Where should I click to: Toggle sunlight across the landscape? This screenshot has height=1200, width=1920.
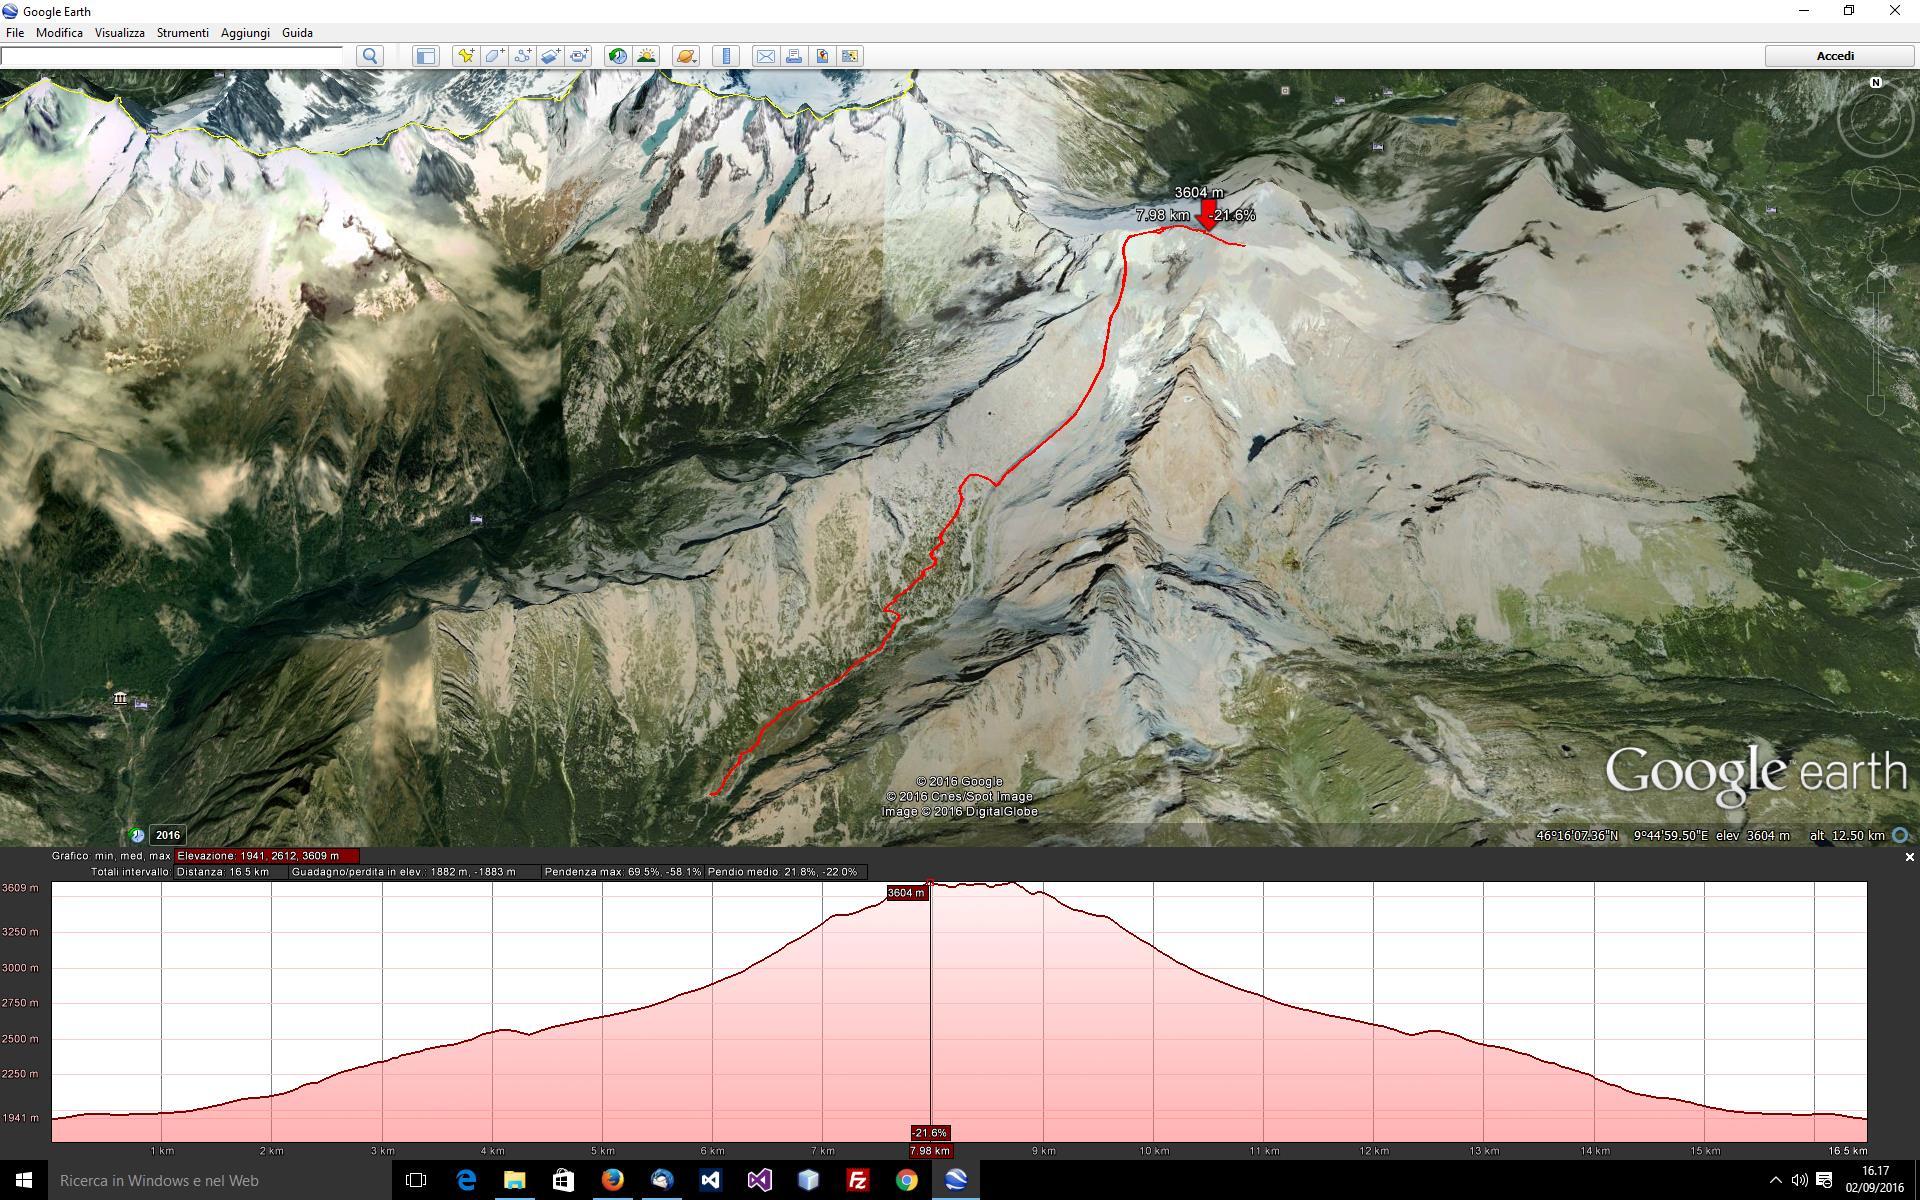click(646, 56)
